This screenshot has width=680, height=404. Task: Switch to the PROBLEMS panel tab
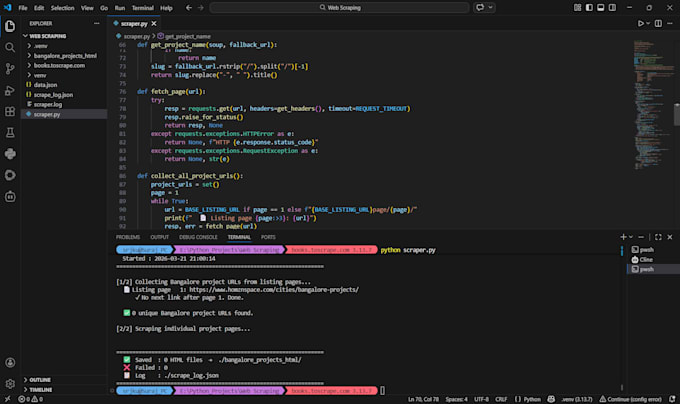pos(128,237)
